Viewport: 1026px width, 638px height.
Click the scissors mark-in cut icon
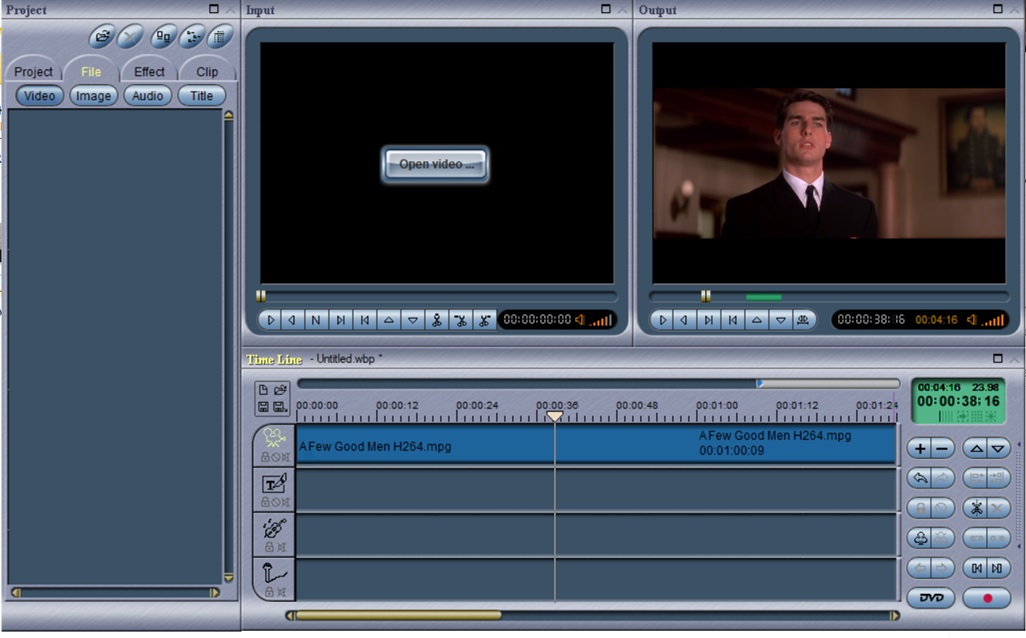(x=461, y=320)
